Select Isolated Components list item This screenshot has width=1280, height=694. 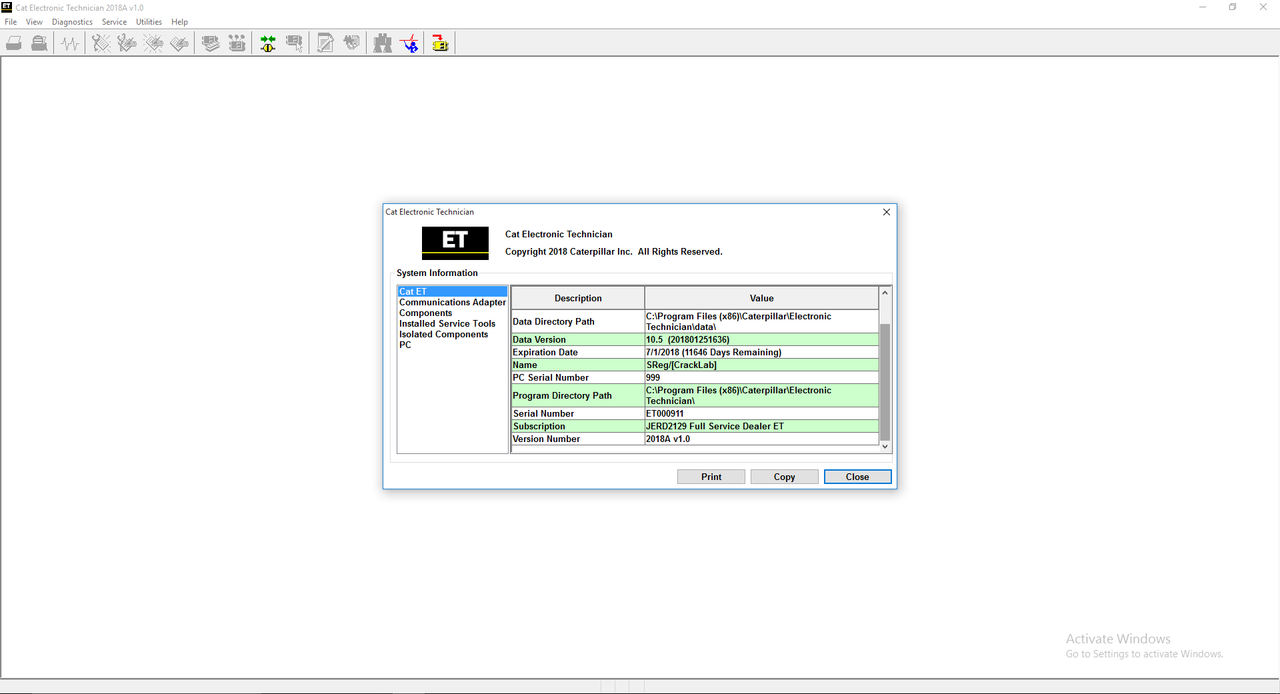coord(452,334)
